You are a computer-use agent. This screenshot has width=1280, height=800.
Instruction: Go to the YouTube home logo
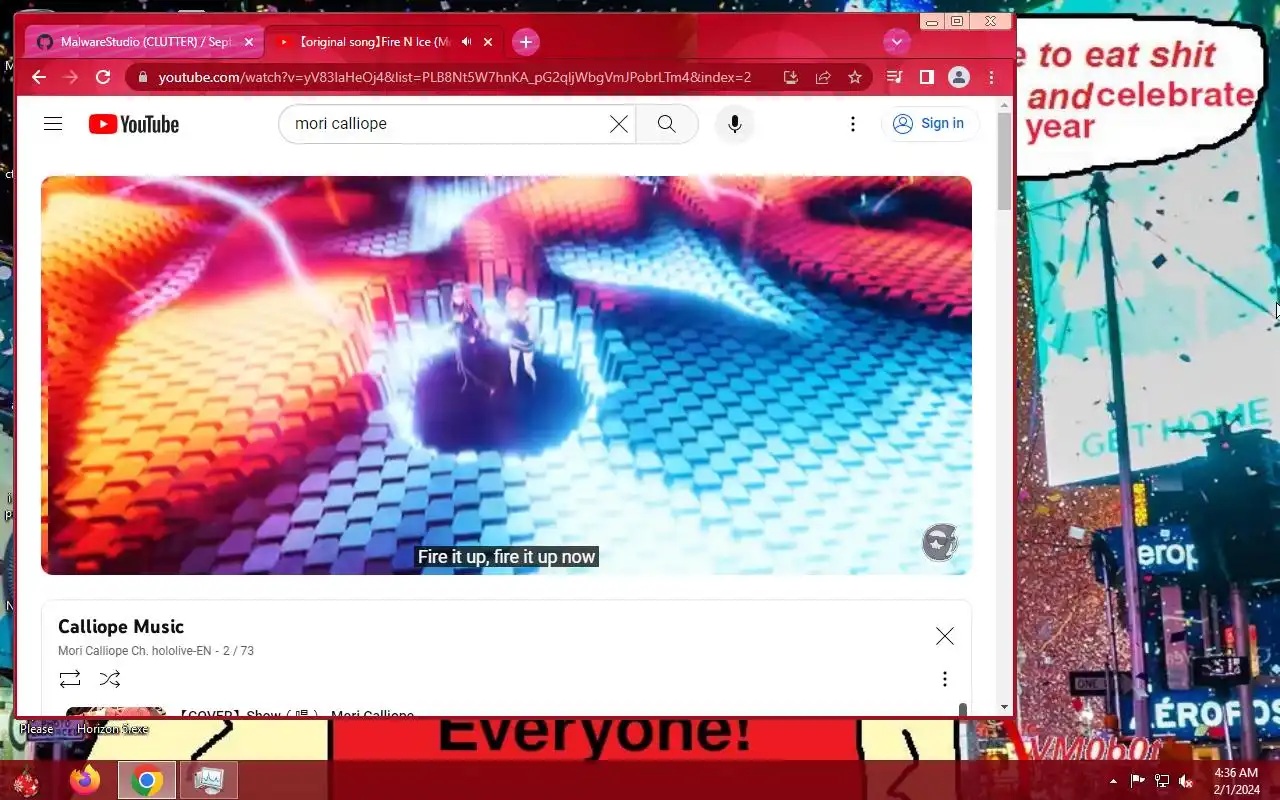(134, 124)
